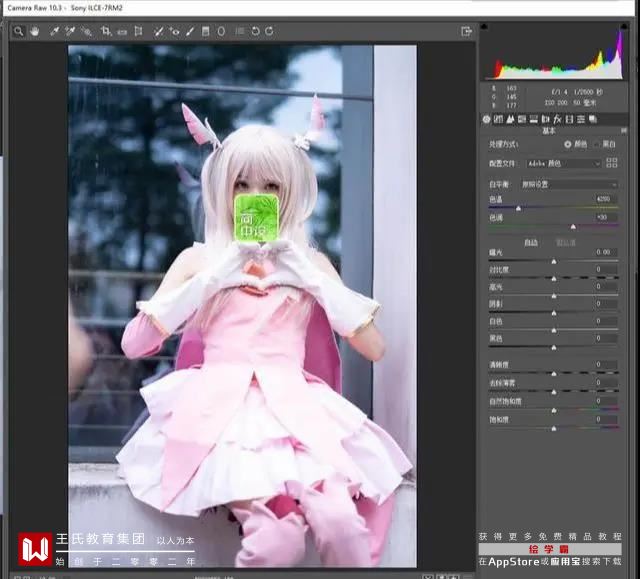Click the 去除薄雾 dehaze slider handle
This screenshot has height=579, width=640.
(554, 392)
